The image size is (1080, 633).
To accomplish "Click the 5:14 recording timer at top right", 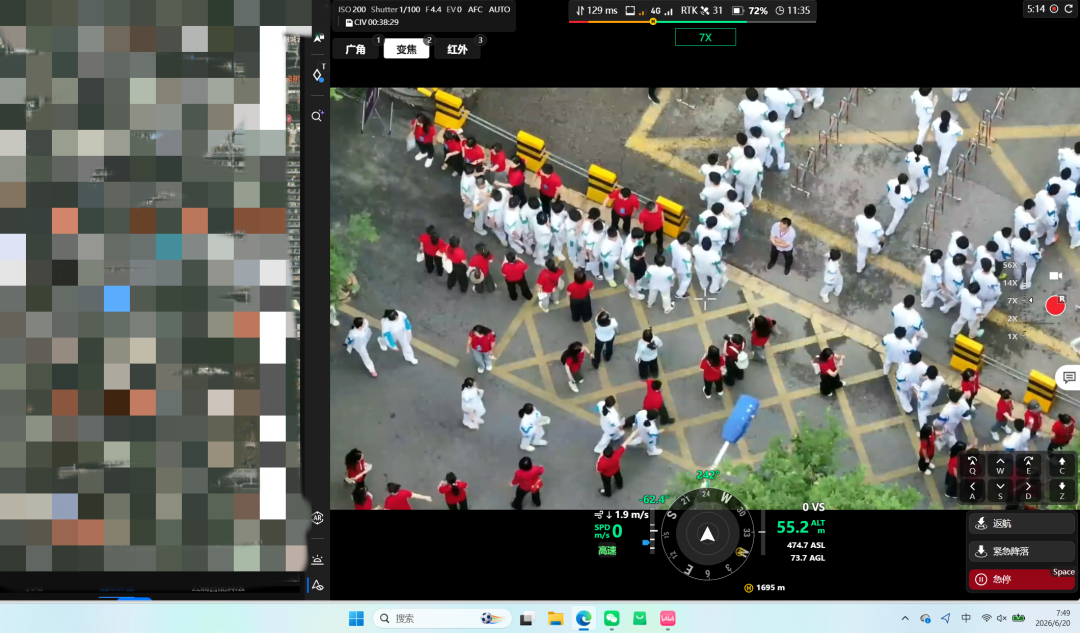I will [x=1036, y=9].
